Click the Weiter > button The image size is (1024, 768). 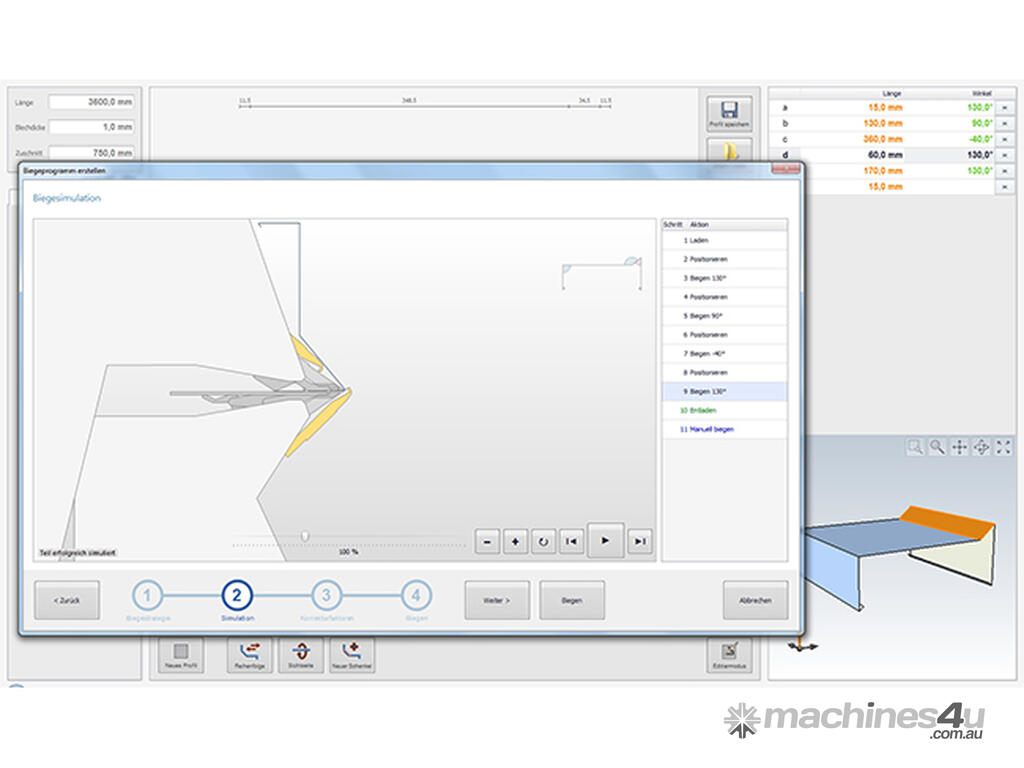point(497,600)
